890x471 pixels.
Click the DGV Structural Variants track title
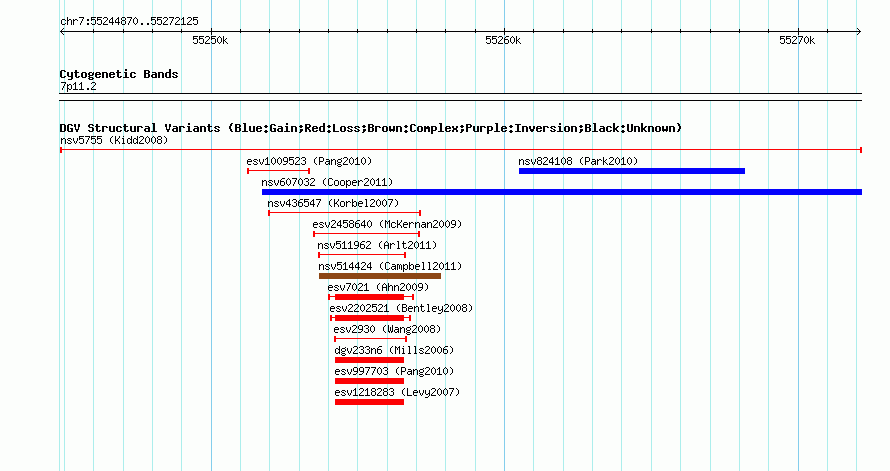pos(371,128)
